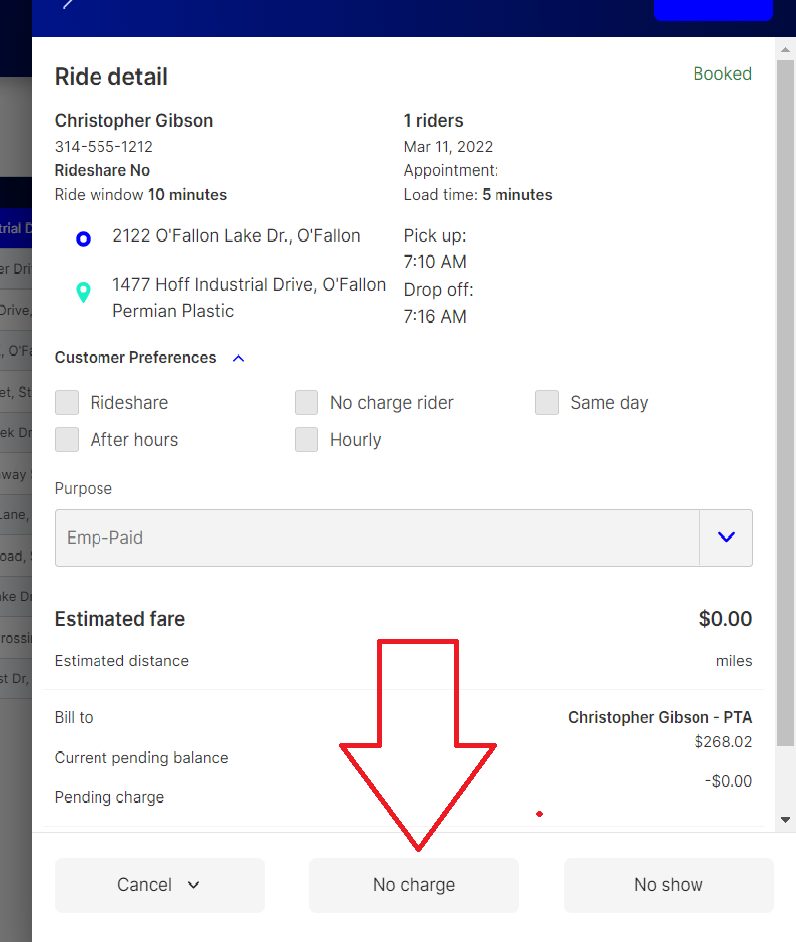
Task: Collapse the Customer Preferences section
Action: click(238, 358)
